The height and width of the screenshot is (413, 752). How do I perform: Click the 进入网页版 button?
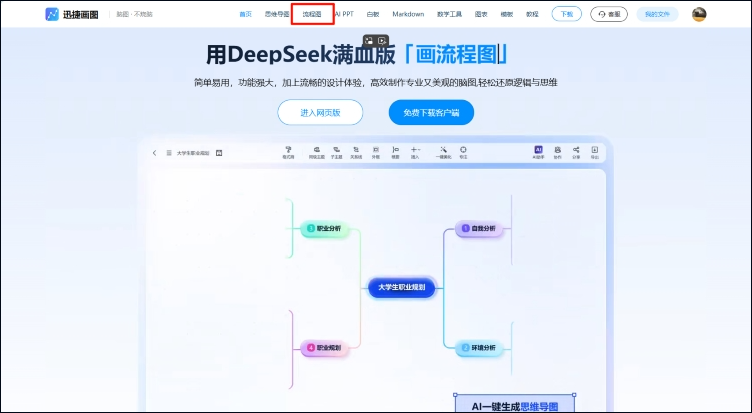[x=320, y=113]
